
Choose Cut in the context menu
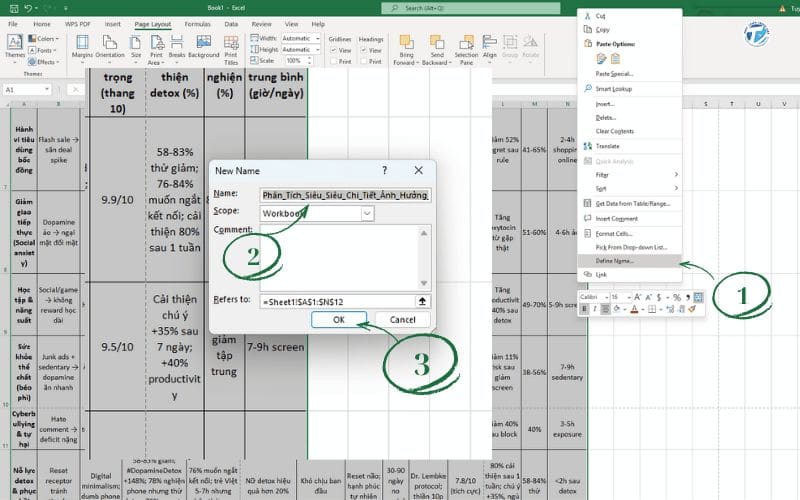coord(629,16)
